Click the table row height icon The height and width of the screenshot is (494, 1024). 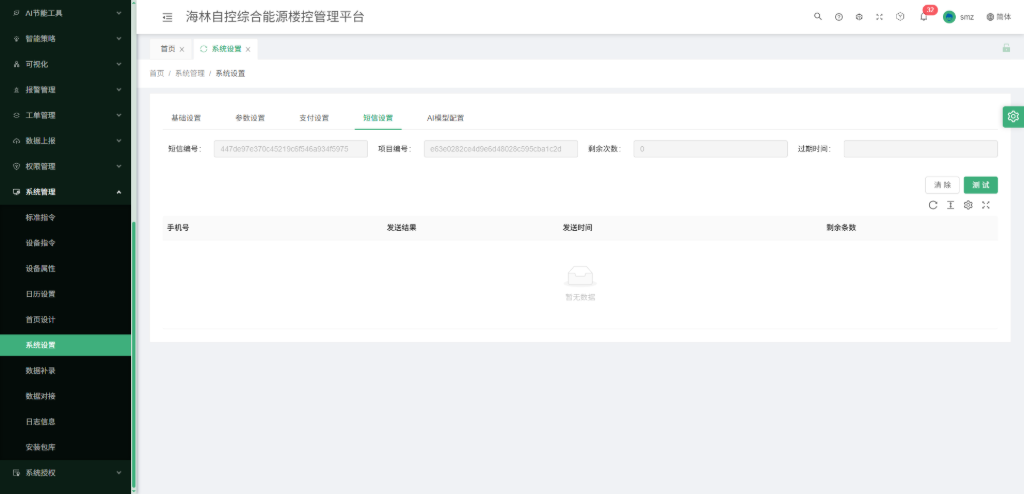point(950,205)
